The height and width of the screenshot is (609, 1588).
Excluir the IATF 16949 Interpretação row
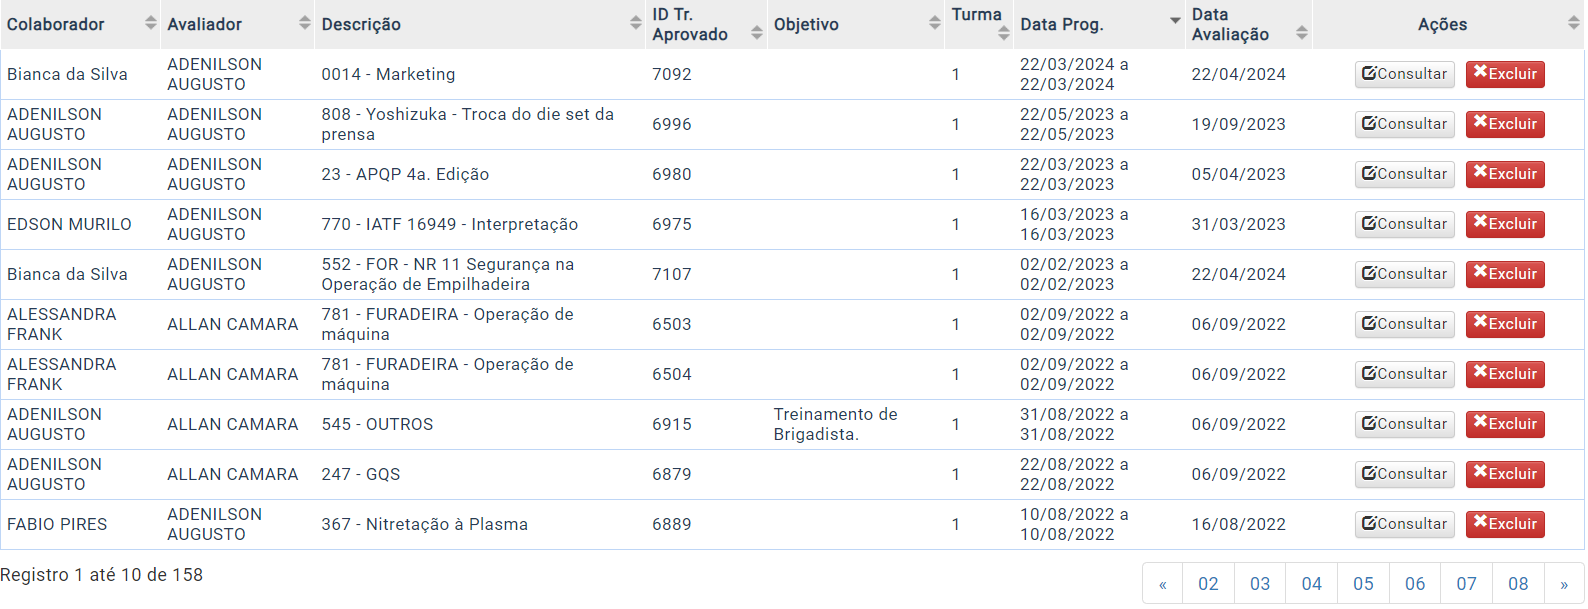pos(1505,224)
